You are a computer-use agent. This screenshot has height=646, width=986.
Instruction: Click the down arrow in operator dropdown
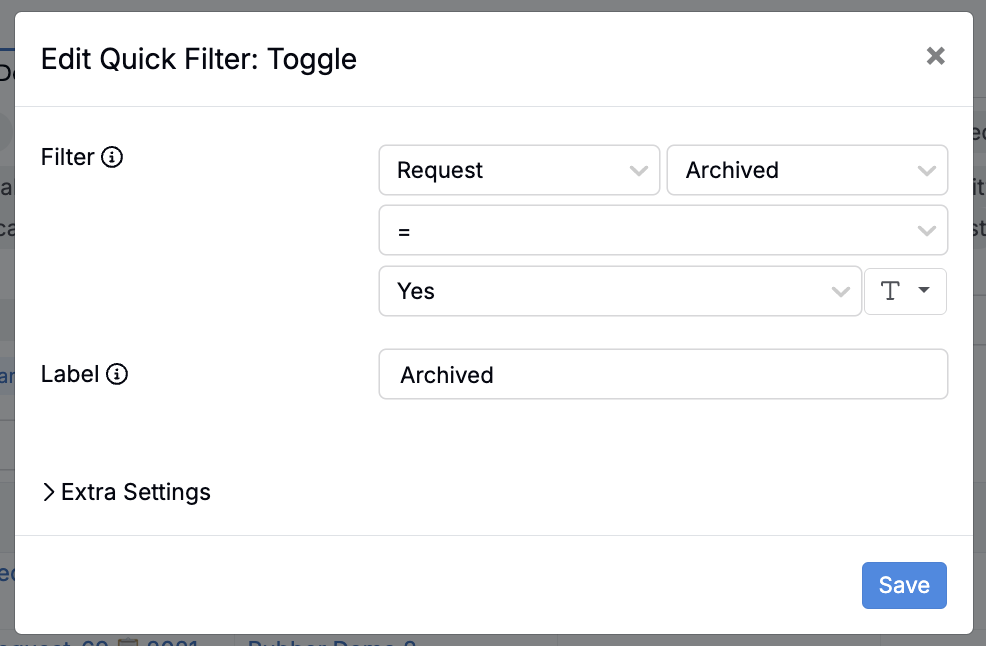(x=926, y=231)
